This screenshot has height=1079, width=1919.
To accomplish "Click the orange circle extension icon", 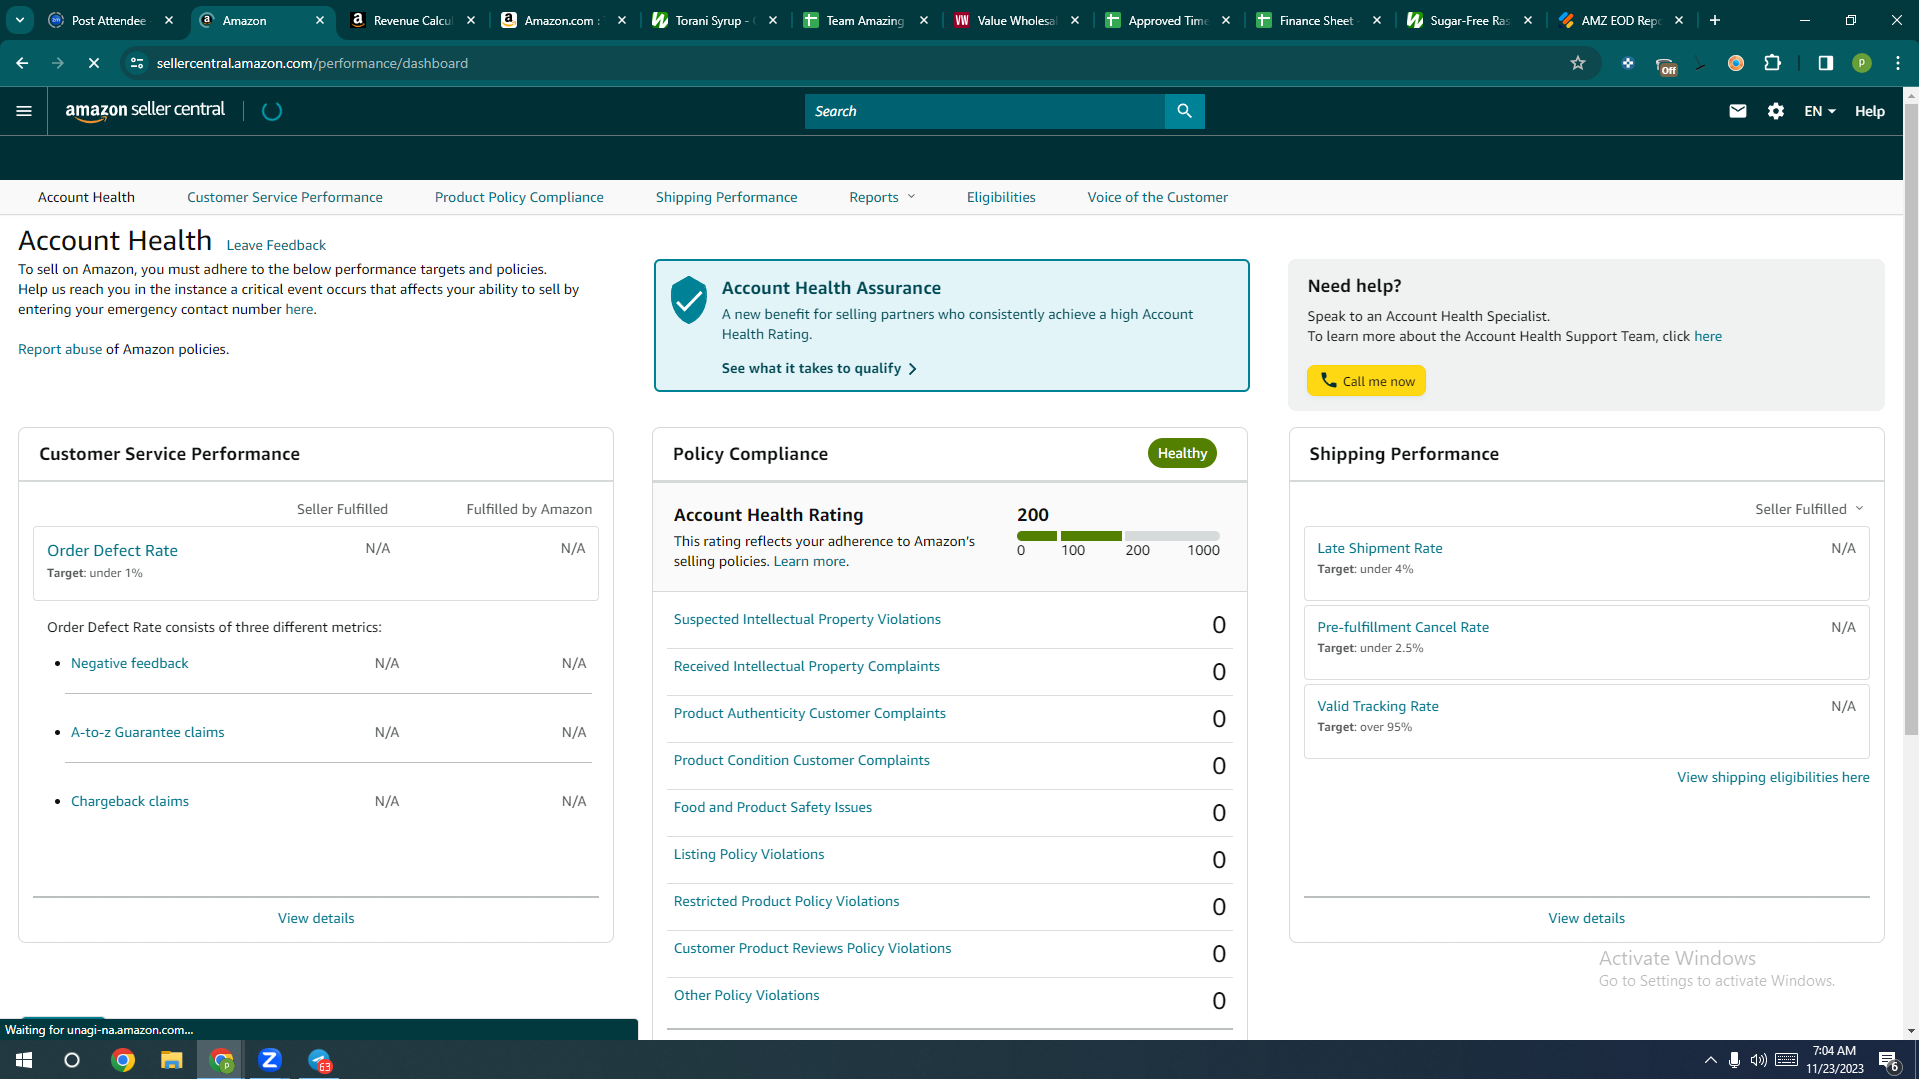I will (1736, 63).
